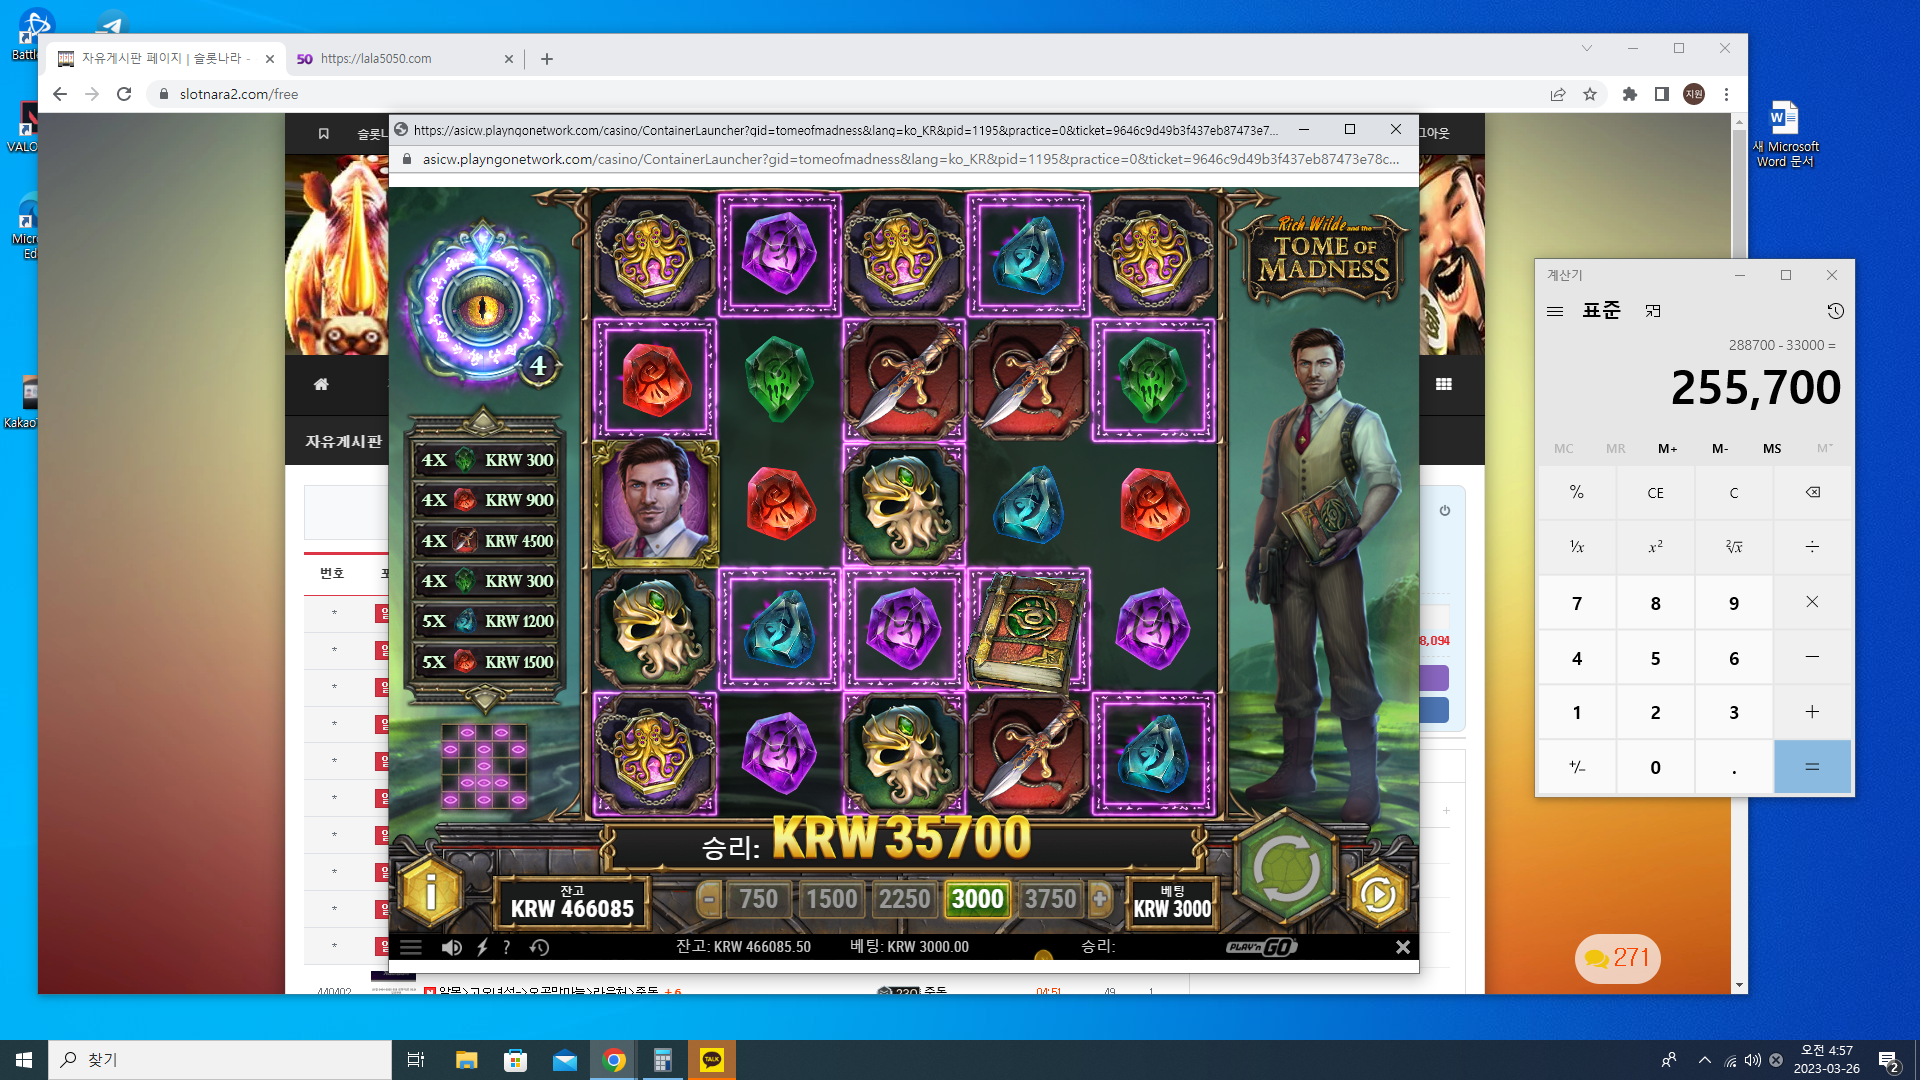
Task: Toggle the Chrome side panel
Action: pyautogui.click(x=1662, y=94)
